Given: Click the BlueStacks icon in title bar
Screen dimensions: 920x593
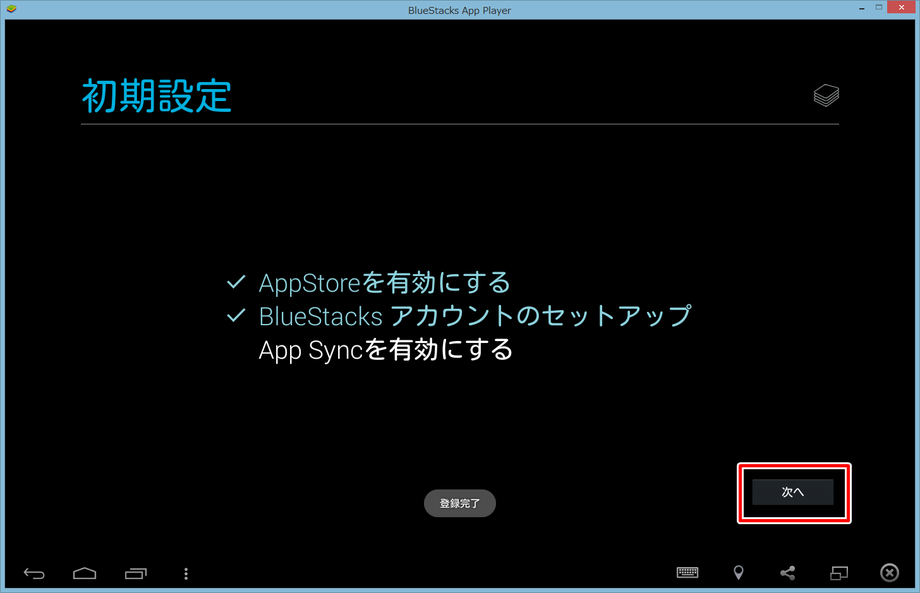Looking at the screenshot, I should pyautogui.click(x=11, y=10).
